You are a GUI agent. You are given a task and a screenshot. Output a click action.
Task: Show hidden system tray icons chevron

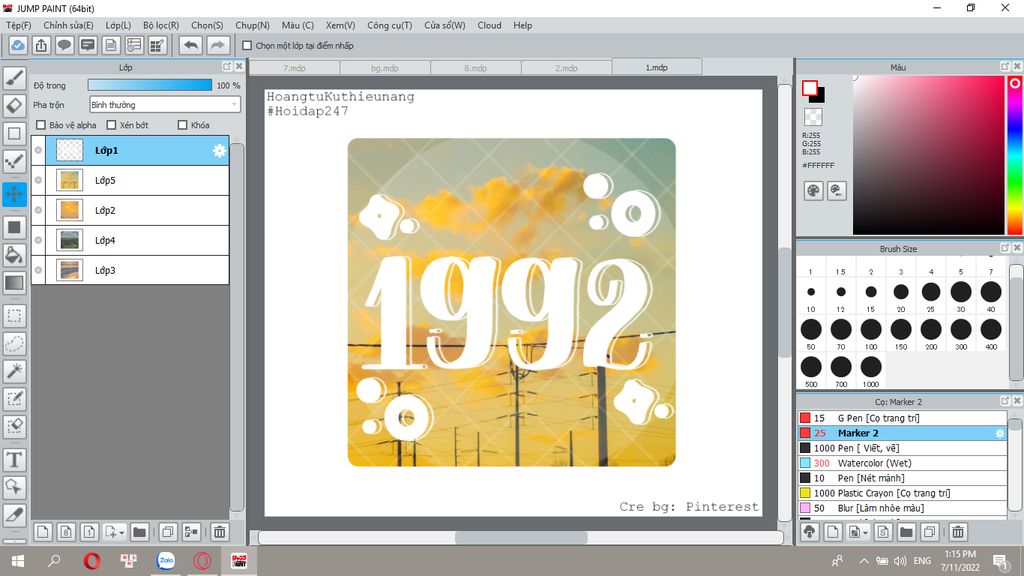pyautogui.click(x=863, y=561)
